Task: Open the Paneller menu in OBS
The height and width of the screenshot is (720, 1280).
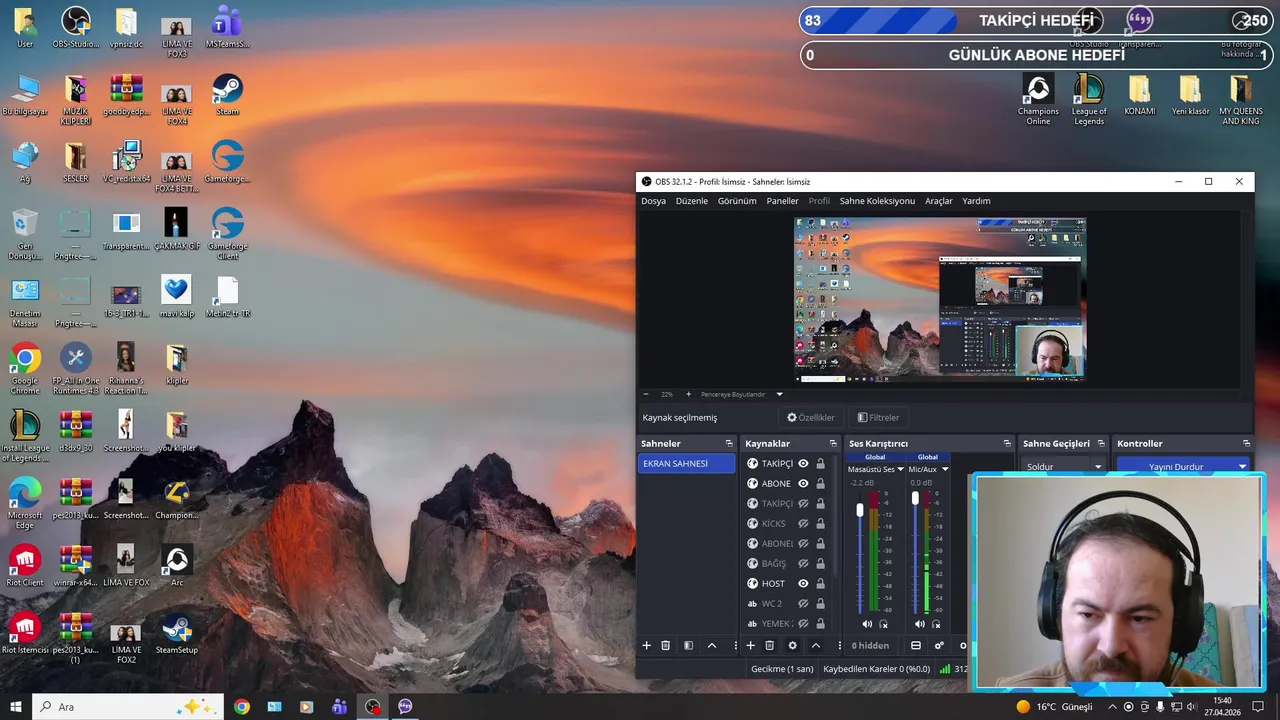Action: pyautogui.click(x=783, y=201)
